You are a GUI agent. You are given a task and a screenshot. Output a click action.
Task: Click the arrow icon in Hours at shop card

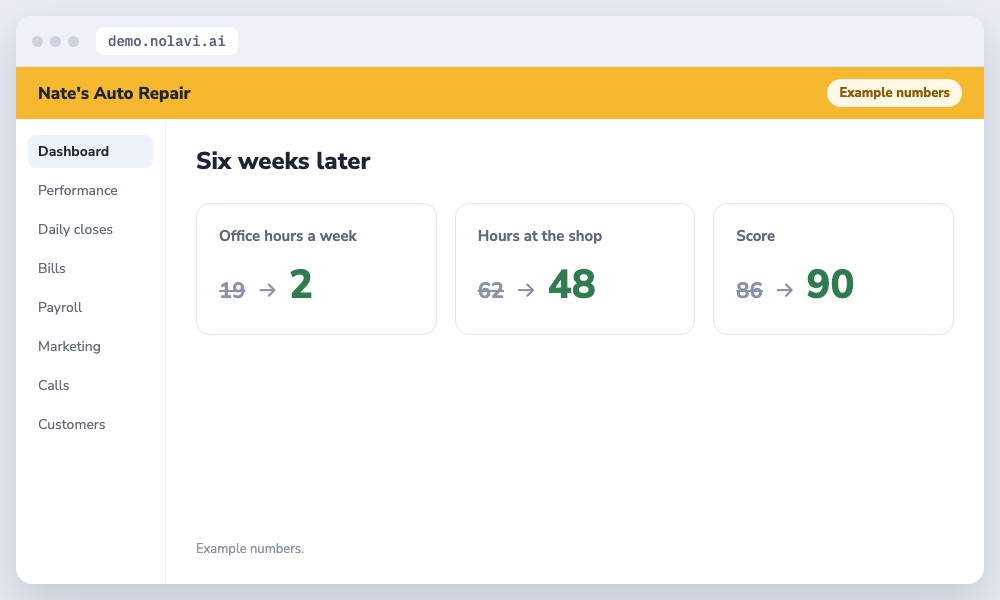pos(526,290)
